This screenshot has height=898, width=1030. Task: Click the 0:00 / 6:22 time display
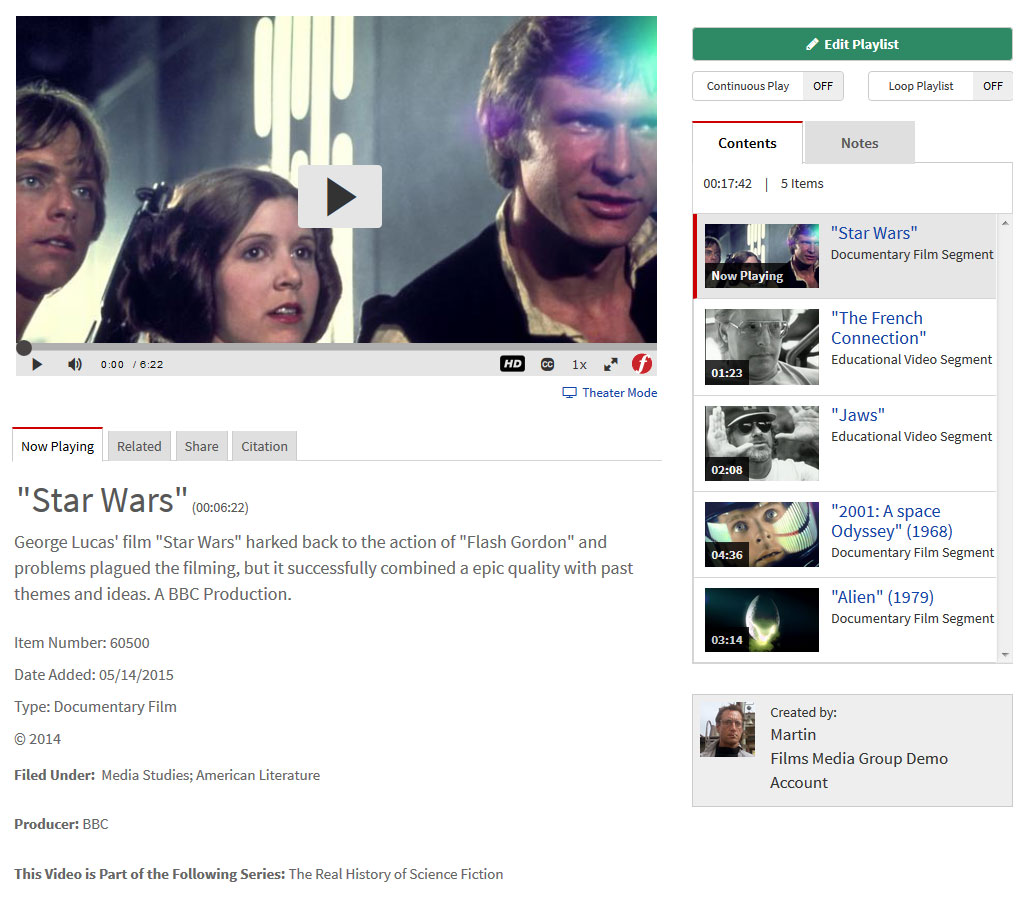click(132, 365)
